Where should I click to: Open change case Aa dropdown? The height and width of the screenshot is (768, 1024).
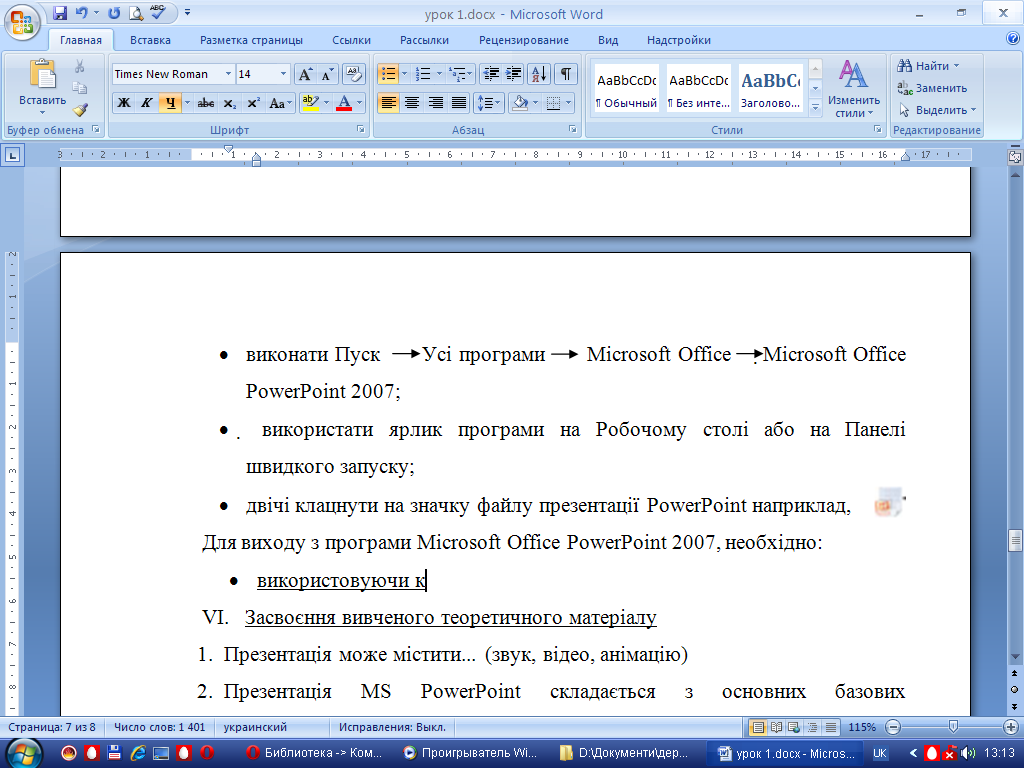(280, 103)
